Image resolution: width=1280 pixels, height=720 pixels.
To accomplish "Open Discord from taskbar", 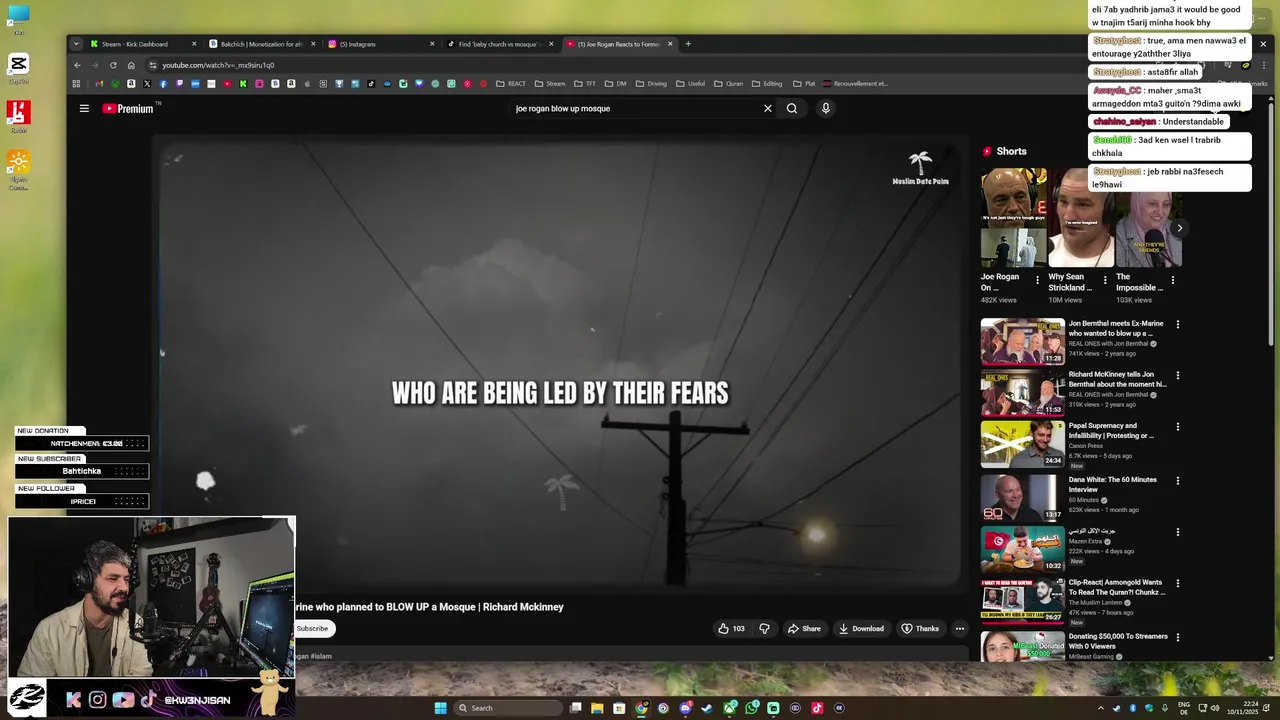I will click(685, 708).
